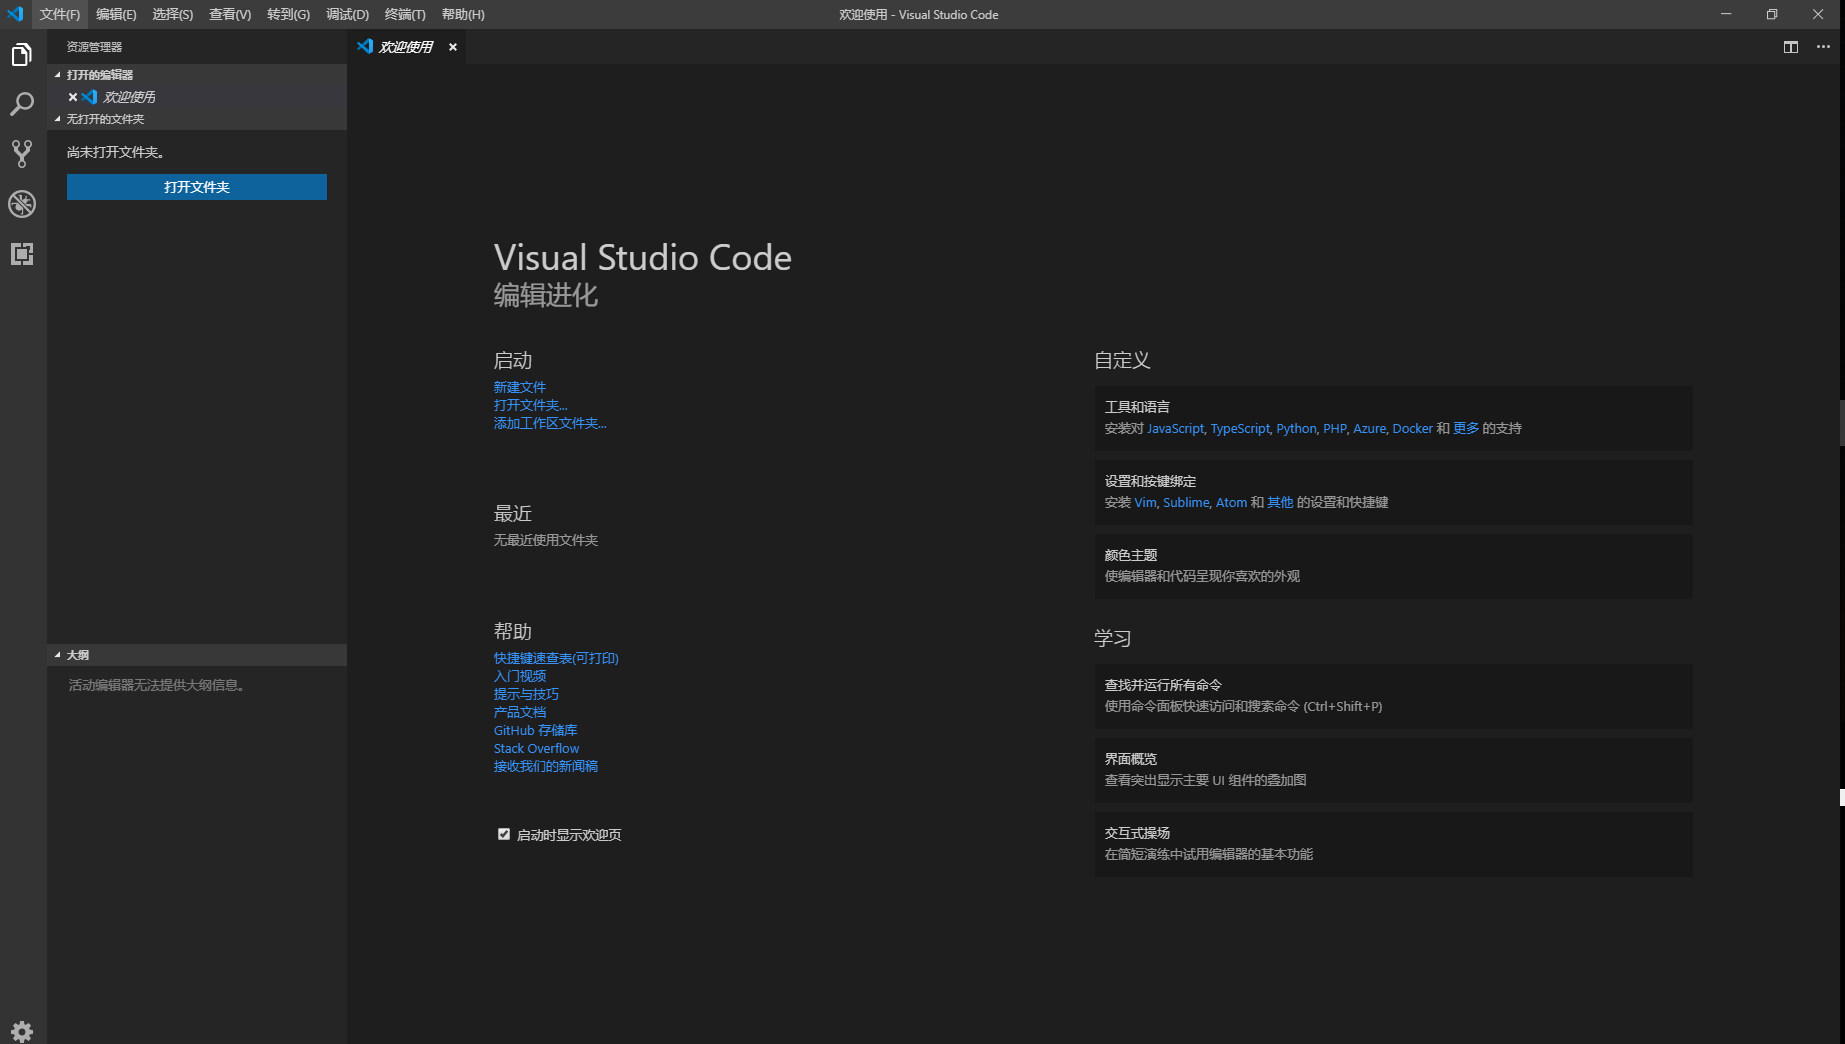Click the split editor icon

[x=1789, y=47]
